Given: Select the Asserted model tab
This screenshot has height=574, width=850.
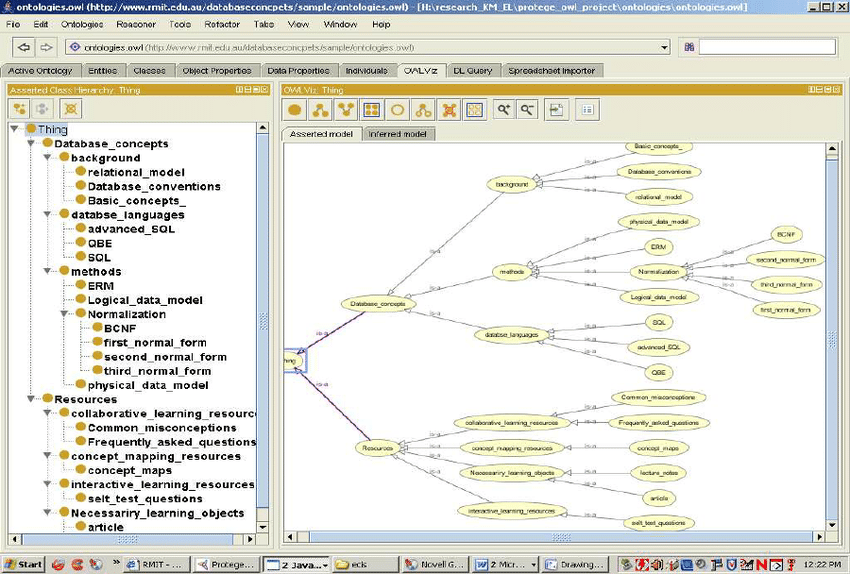Looking at the screenshot, I should (321, 134).
